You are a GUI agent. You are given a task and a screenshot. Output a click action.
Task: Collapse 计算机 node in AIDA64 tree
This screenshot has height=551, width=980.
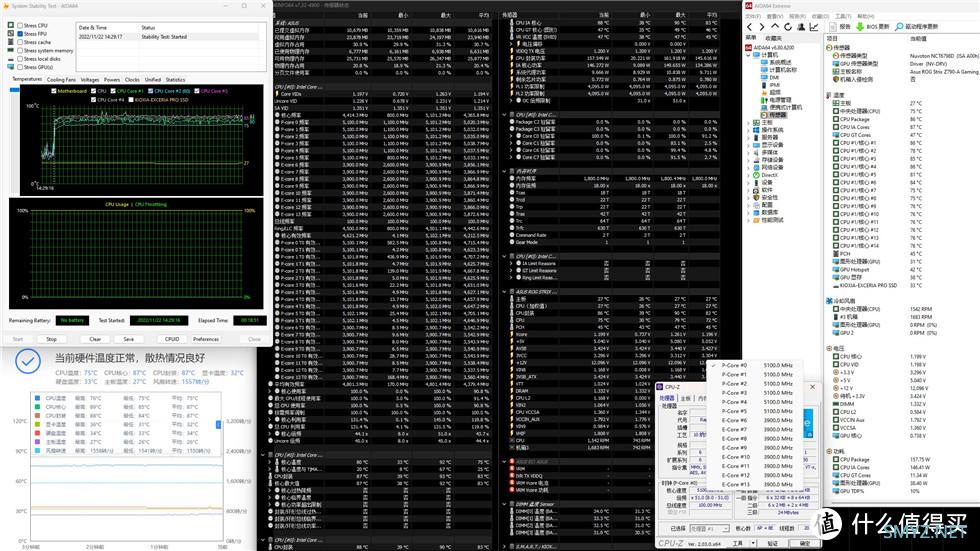[748, 55]
